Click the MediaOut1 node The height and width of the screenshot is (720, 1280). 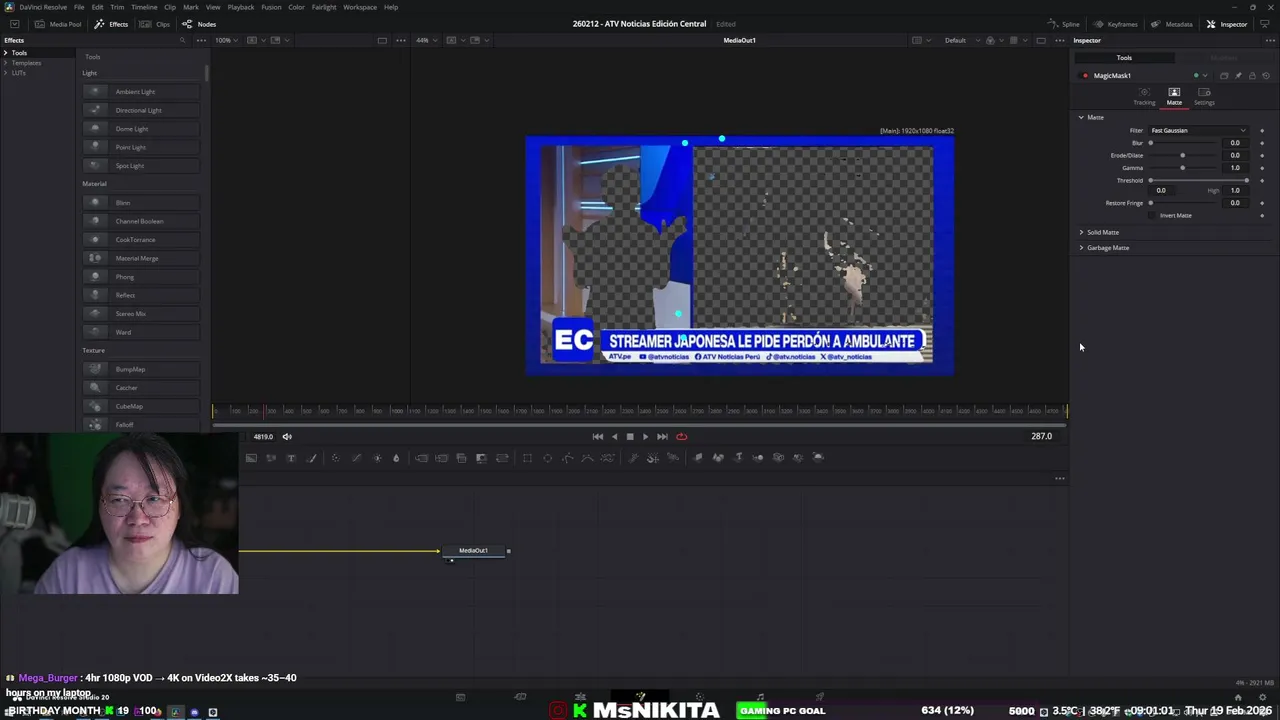click(x=474, y=550)
